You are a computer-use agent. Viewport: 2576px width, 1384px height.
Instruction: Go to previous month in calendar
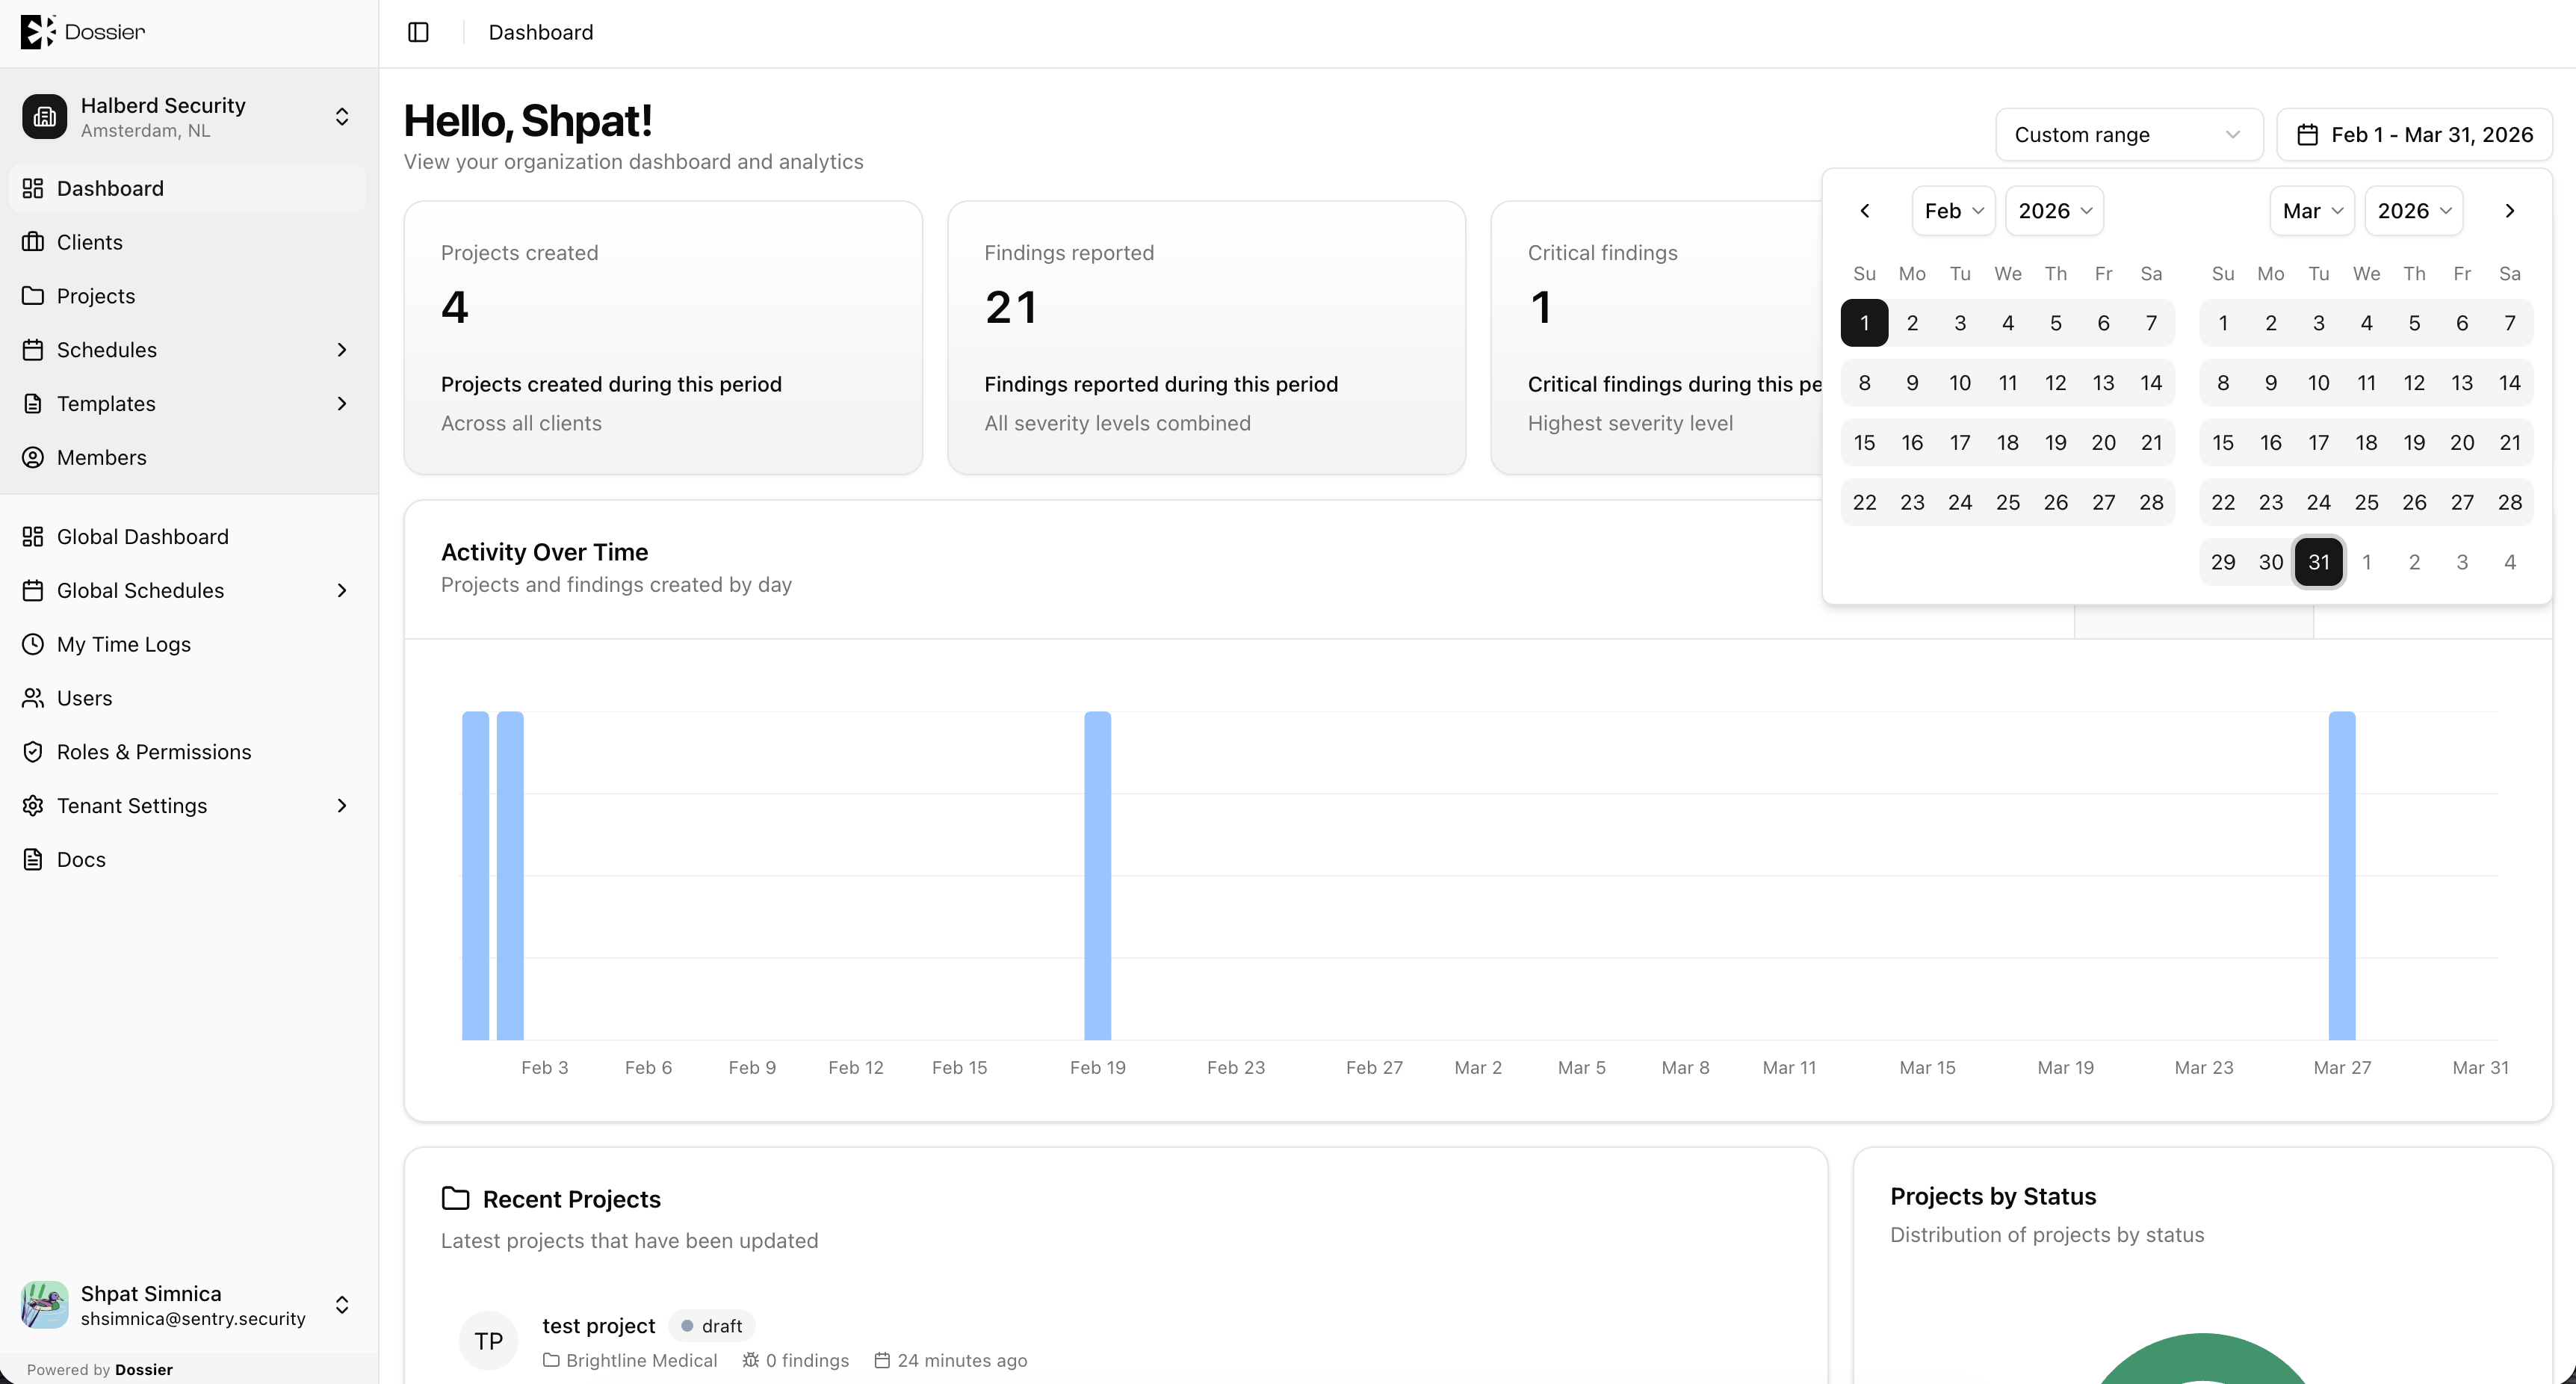[x=1864, y=211]
